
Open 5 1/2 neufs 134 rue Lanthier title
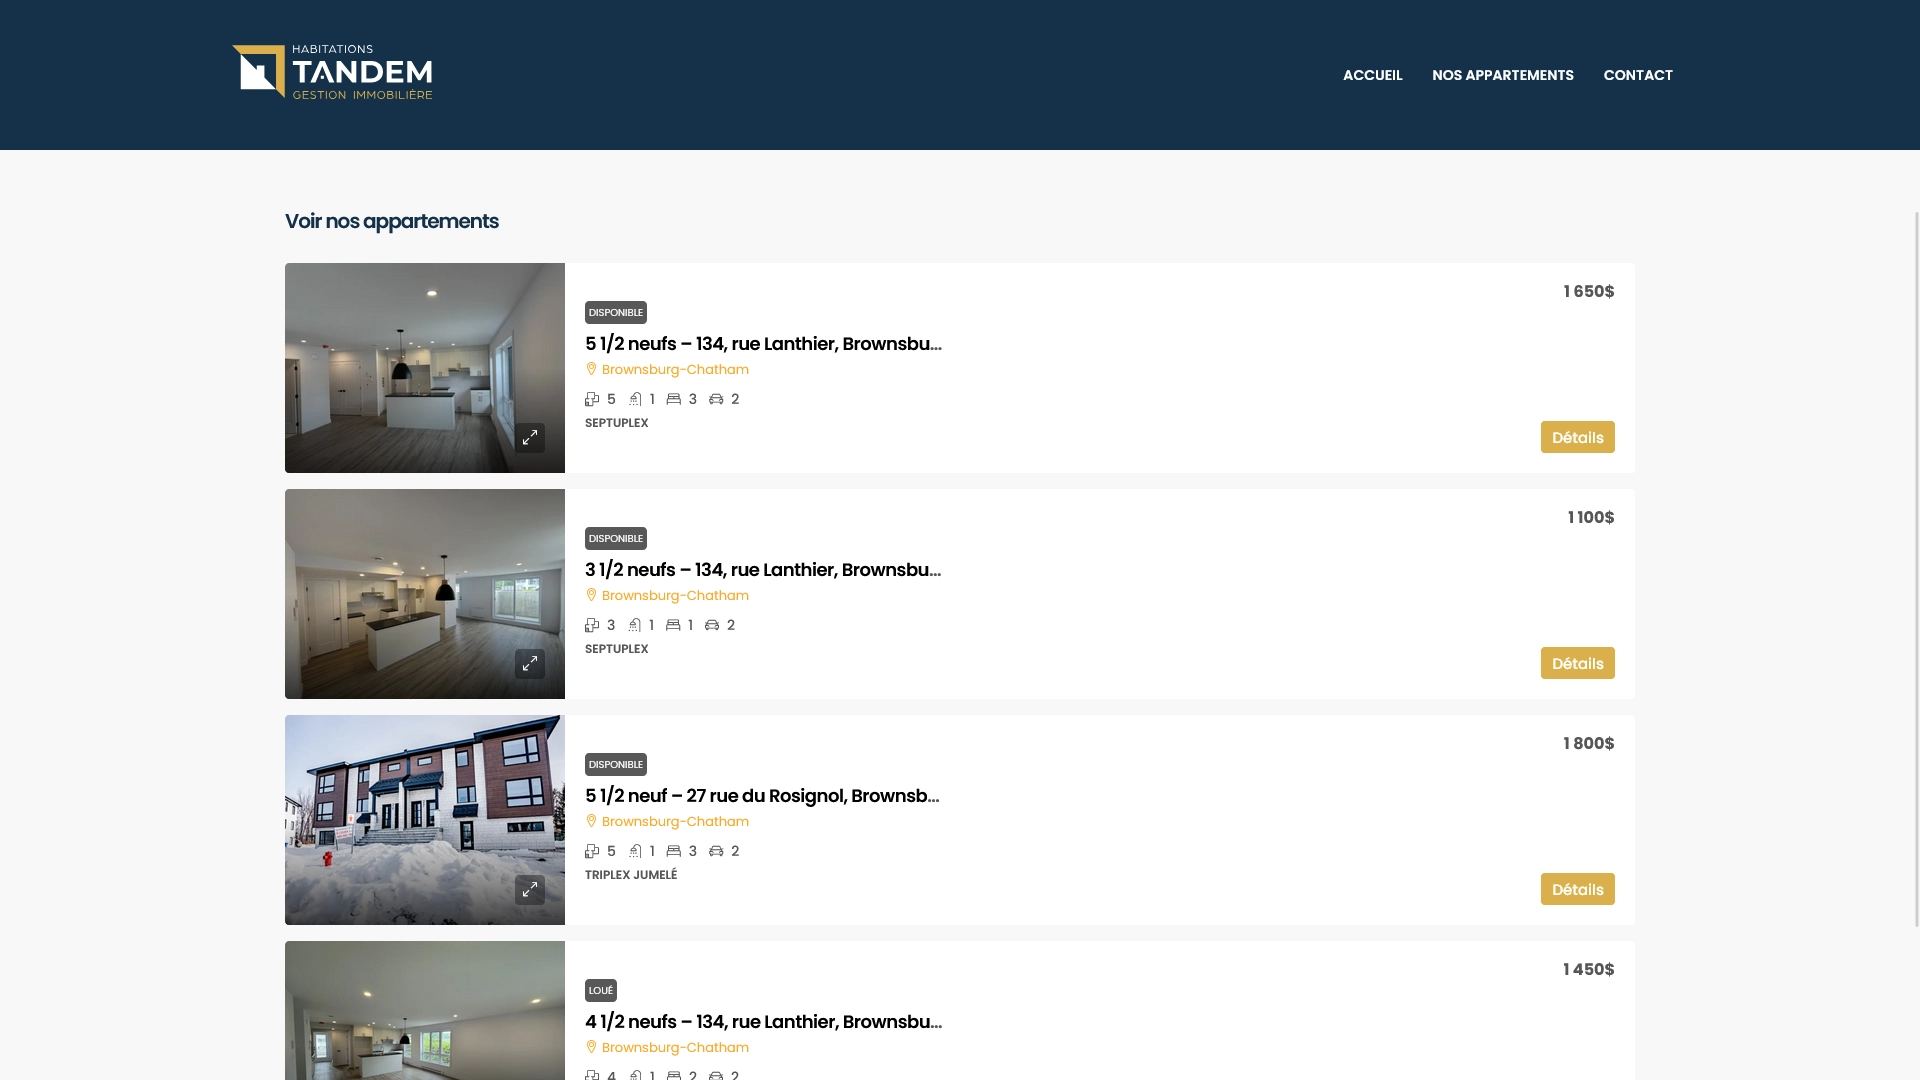[763, 344]
